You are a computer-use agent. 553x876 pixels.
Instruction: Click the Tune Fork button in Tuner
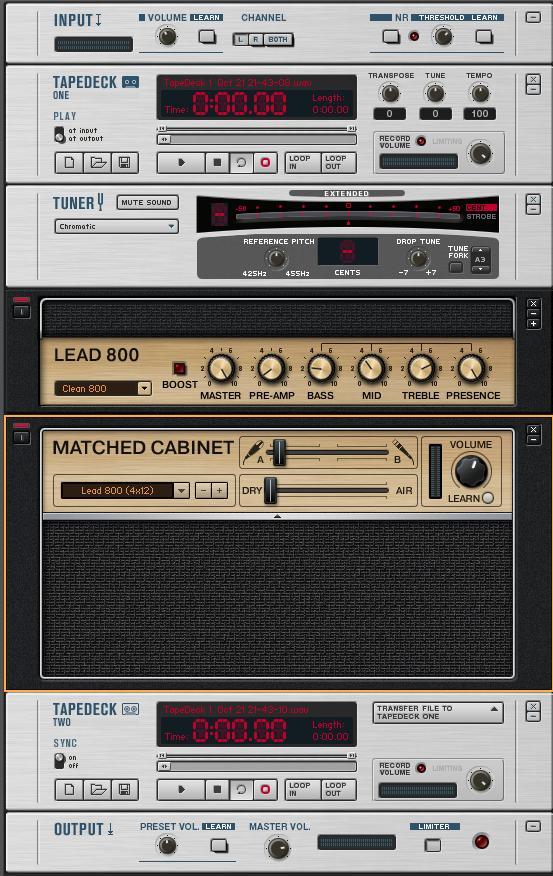coord(456,267)
